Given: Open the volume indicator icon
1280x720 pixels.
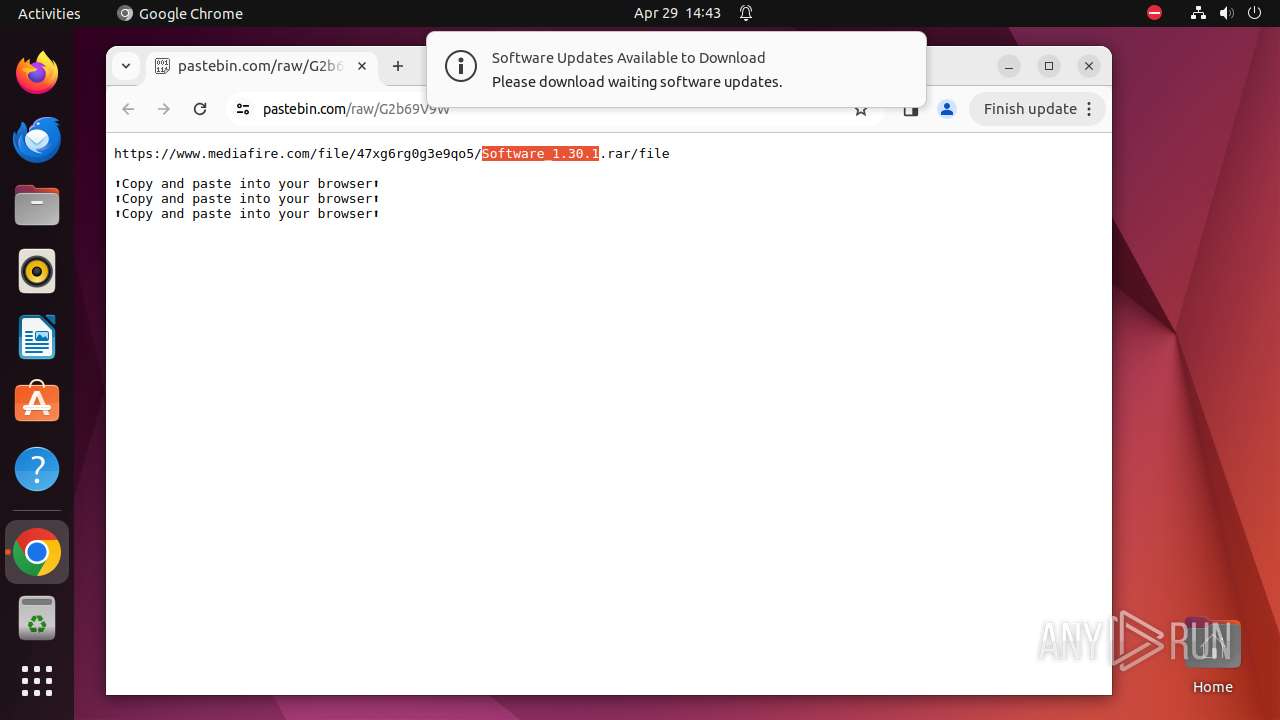Looking at the screenshot, I should click(1226, 13).
